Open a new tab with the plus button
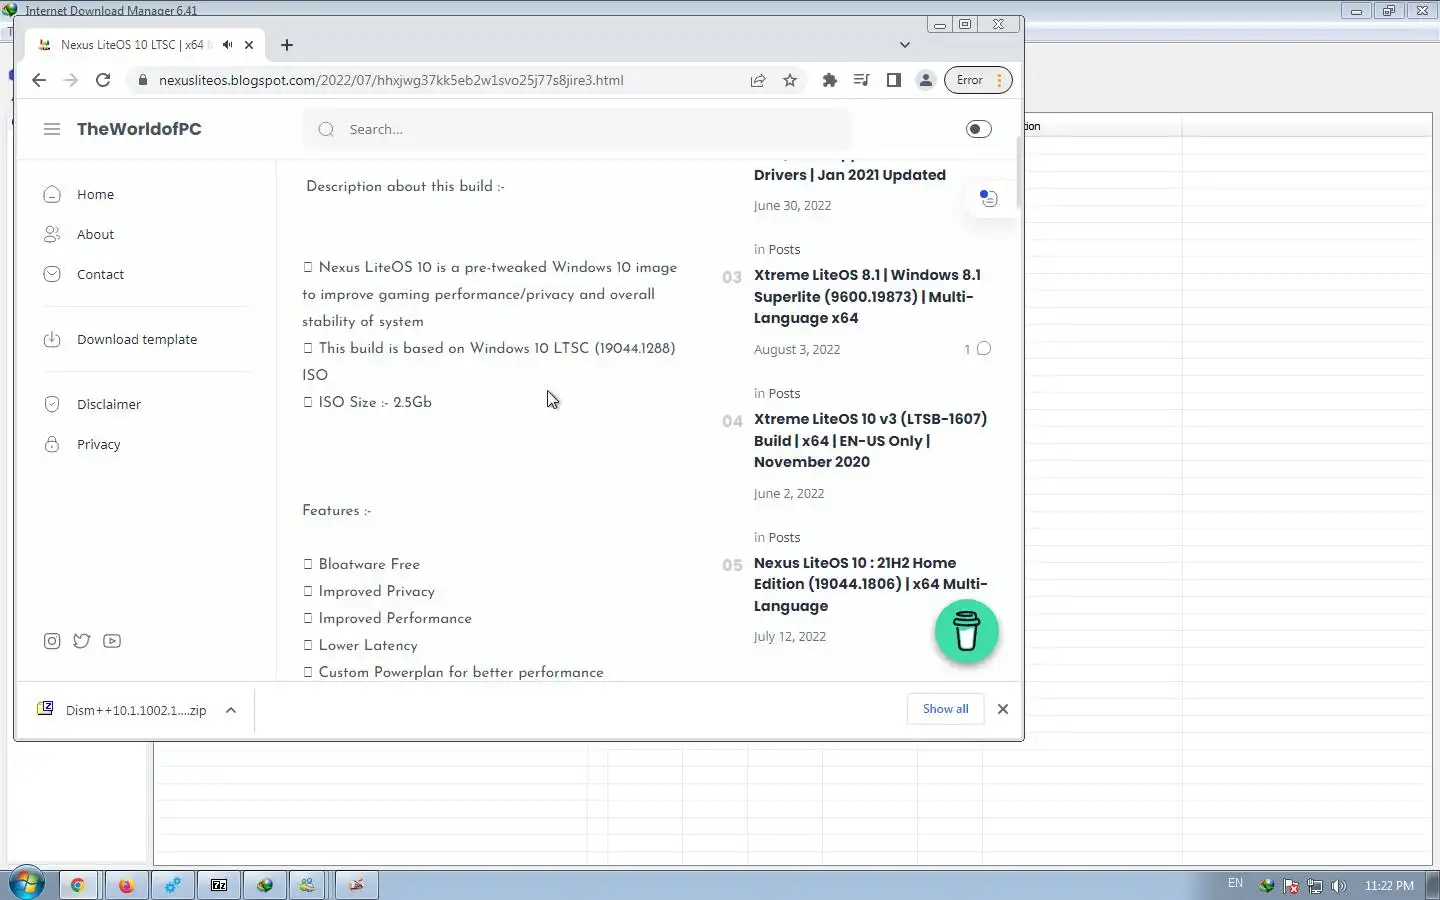This screenshot has width=1440, height=900. pos(287,45)
